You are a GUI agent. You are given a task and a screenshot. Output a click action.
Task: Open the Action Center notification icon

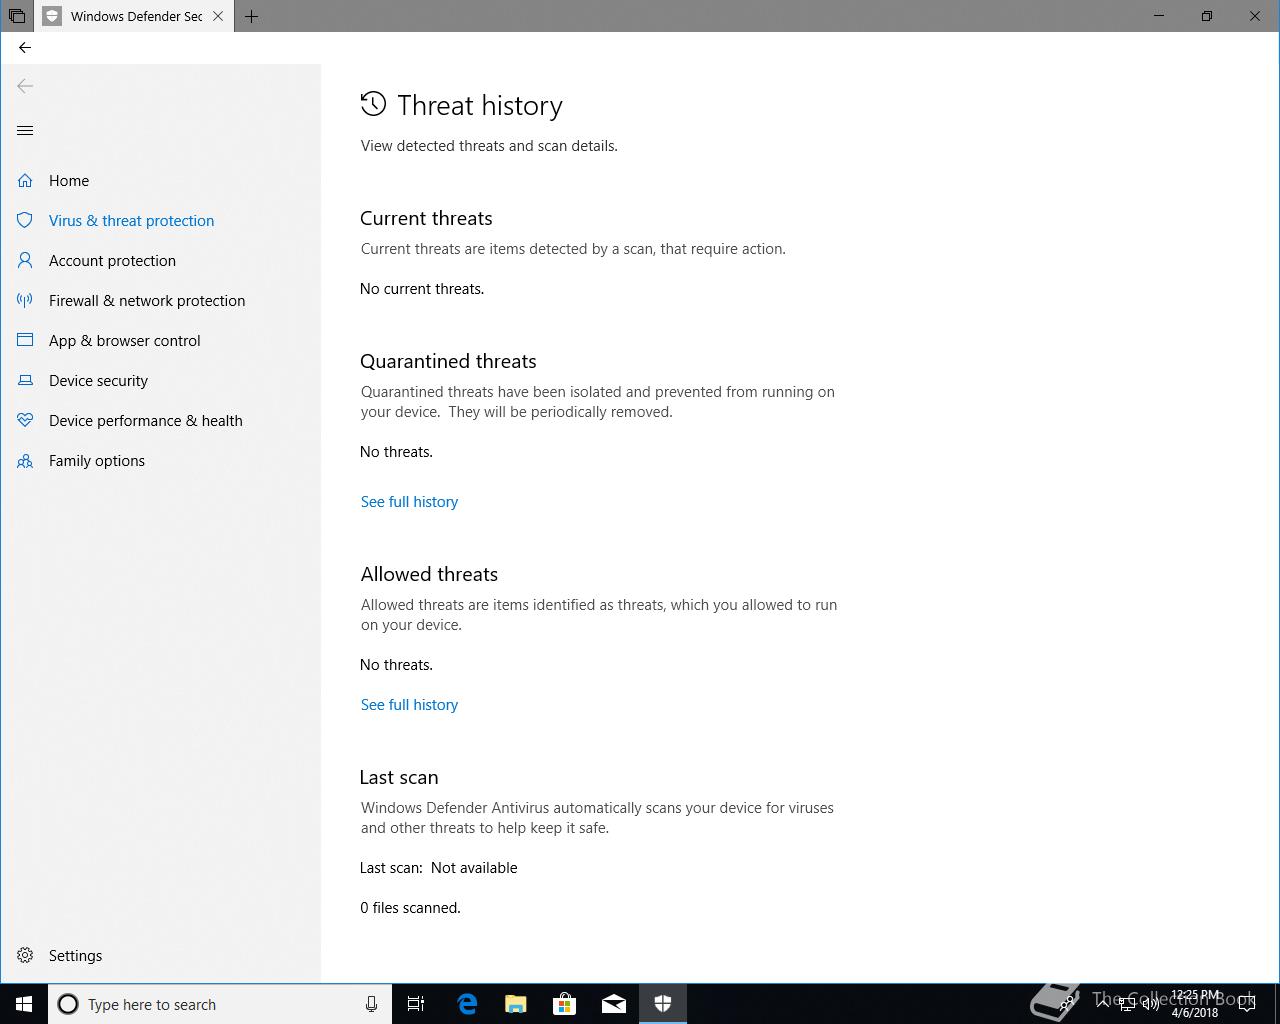1247,1004
